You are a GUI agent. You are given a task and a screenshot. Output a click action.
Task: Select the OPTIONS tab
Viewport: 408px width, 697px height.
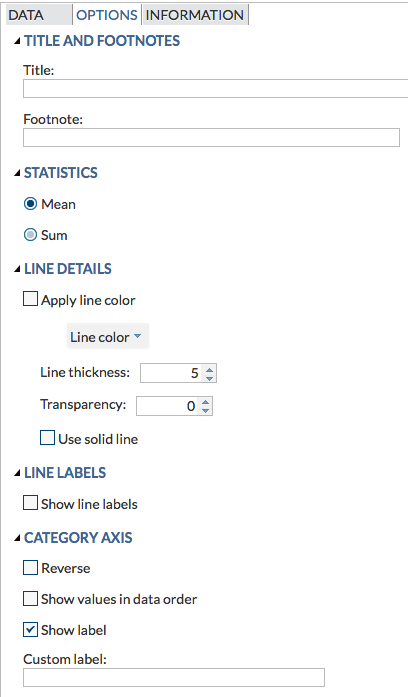[x=107, y=15]
